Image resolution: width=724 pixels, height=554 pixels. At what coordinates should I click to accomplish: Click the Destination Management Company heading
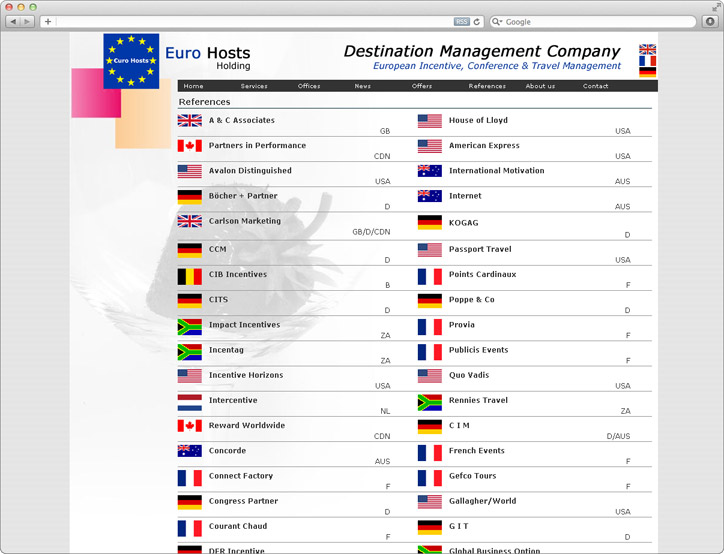[482, 51]
